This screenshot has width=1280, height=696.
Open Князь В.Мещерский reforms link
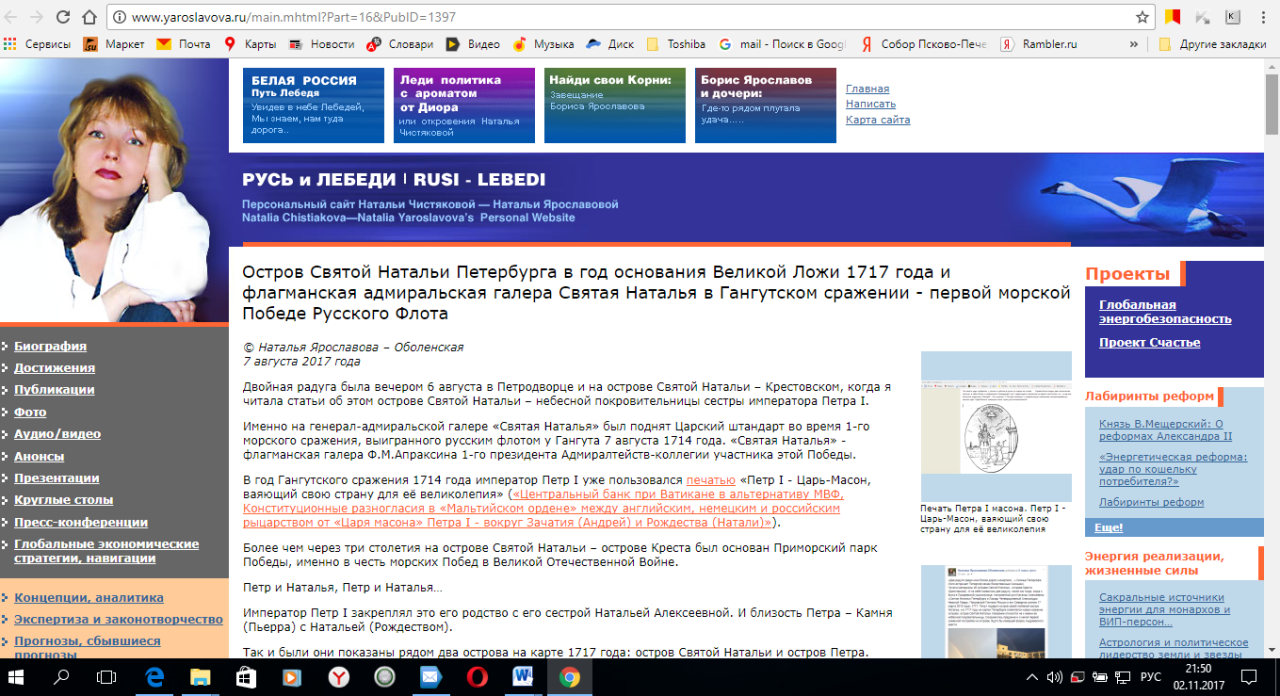click(x=1165, y=430)
